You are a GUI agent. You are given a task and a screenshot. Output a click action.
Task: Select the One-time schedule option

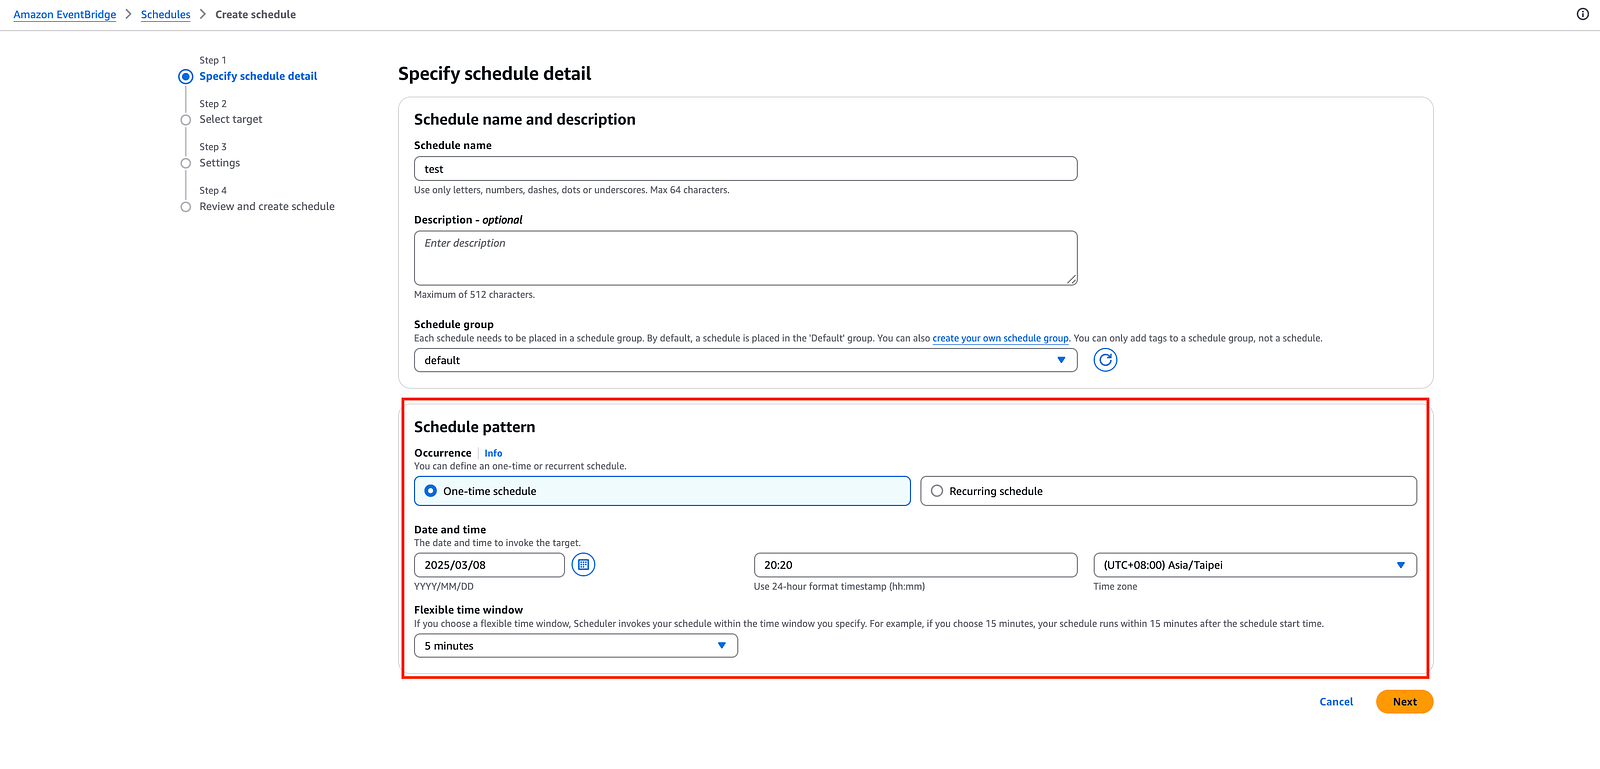pyautogui.click(x=431, y=491)
